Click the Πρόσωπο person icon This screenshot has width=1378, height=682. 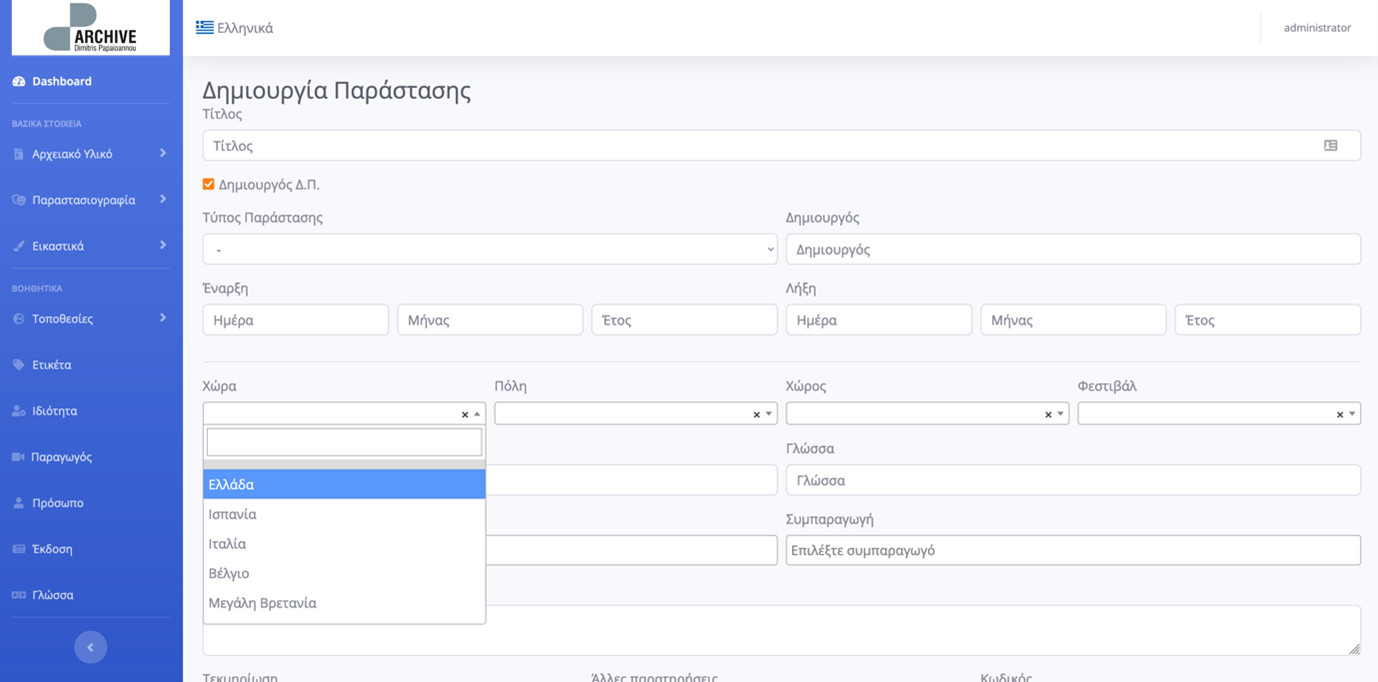tap(18, 503)
